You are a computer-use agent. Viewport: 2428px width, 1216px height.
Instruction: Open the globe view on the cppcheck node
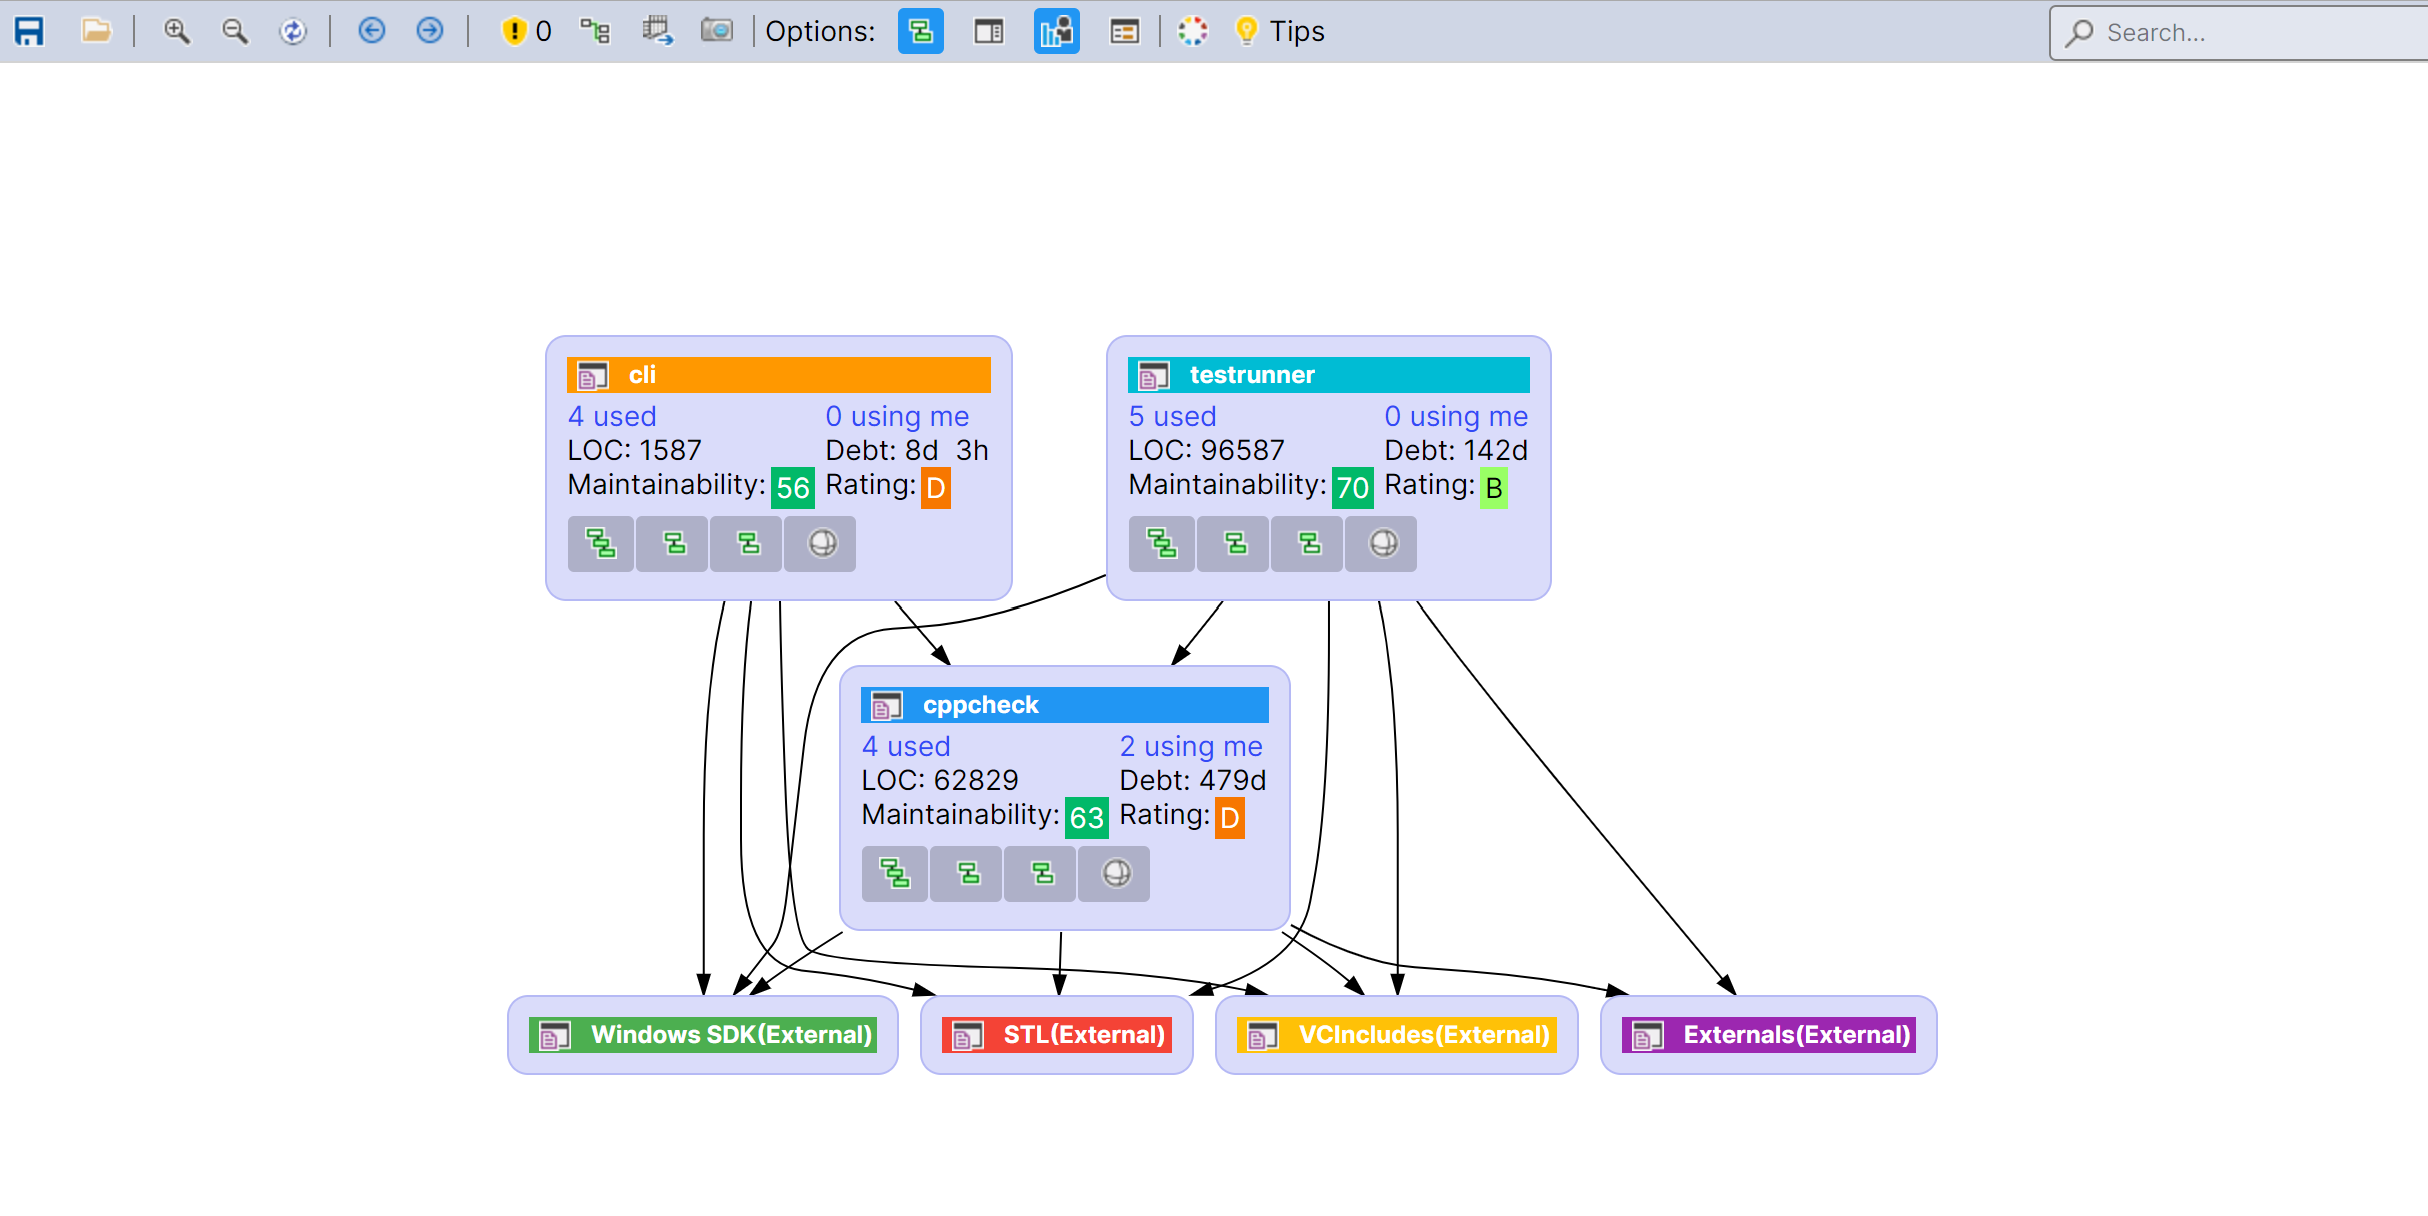point(1113,873)
